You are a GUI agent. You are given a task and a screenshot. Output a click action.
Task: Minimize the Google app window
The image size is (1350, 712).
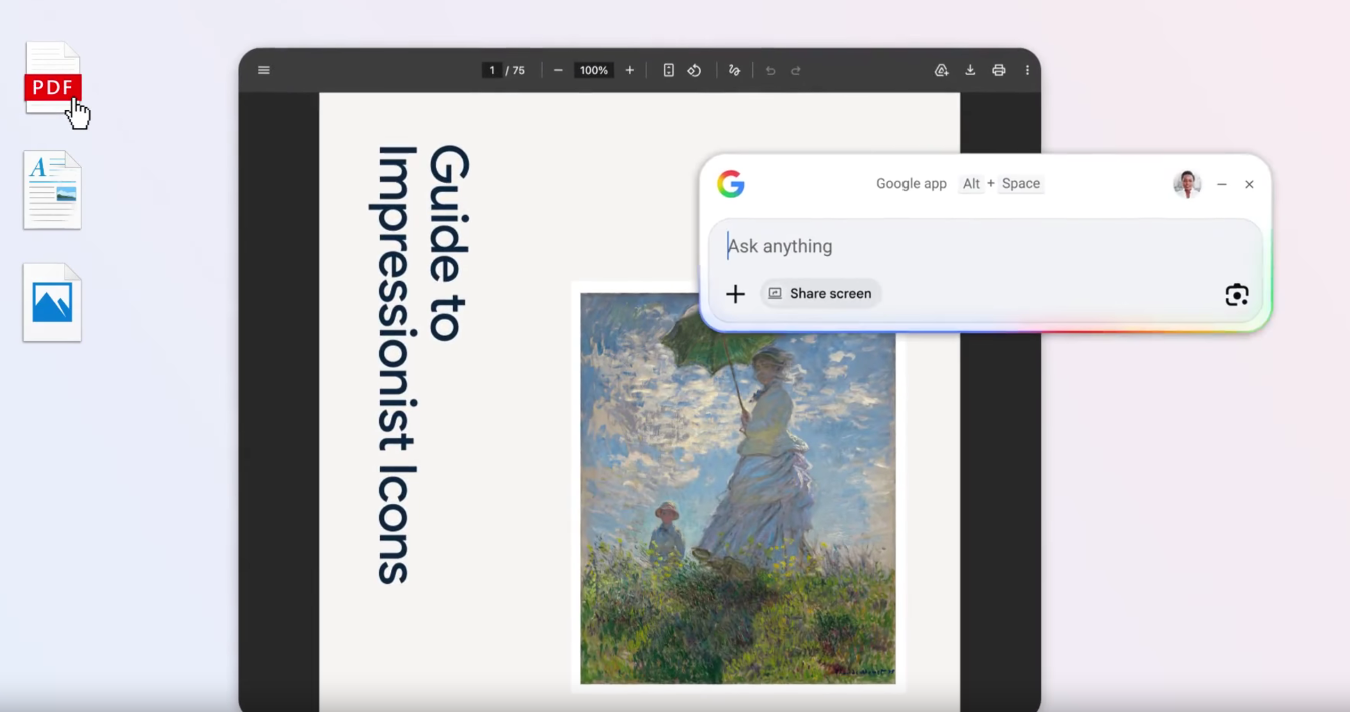(1222, 184)
